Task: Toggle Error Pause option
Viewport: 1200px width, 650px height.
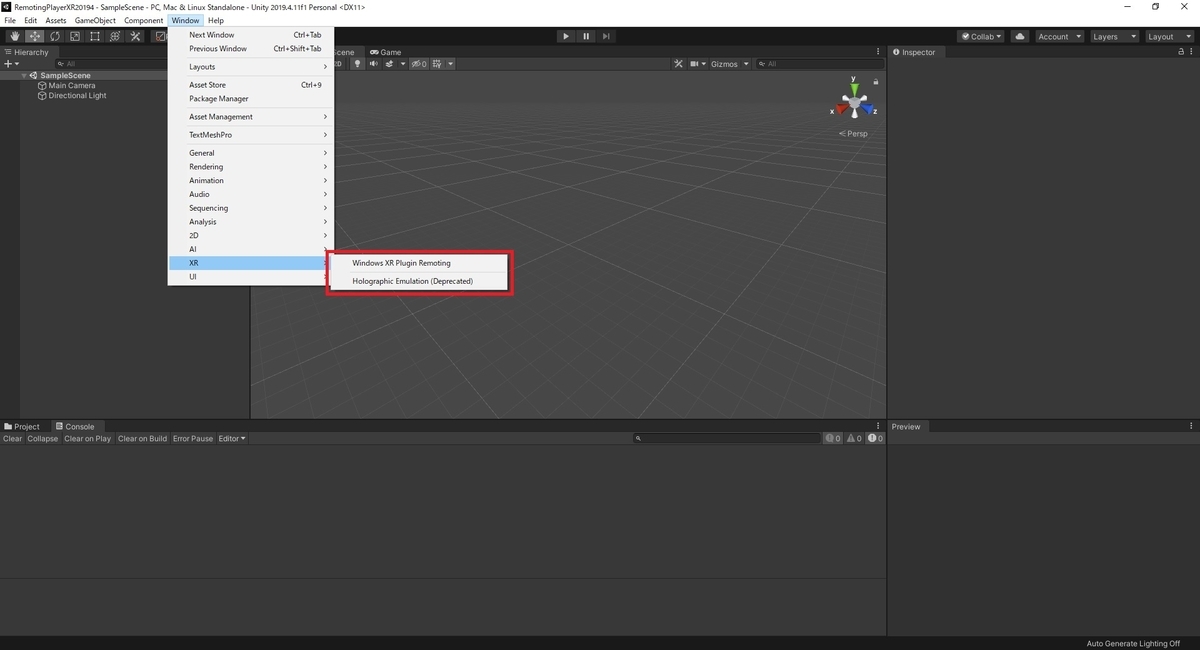Action: pos(193,438)
